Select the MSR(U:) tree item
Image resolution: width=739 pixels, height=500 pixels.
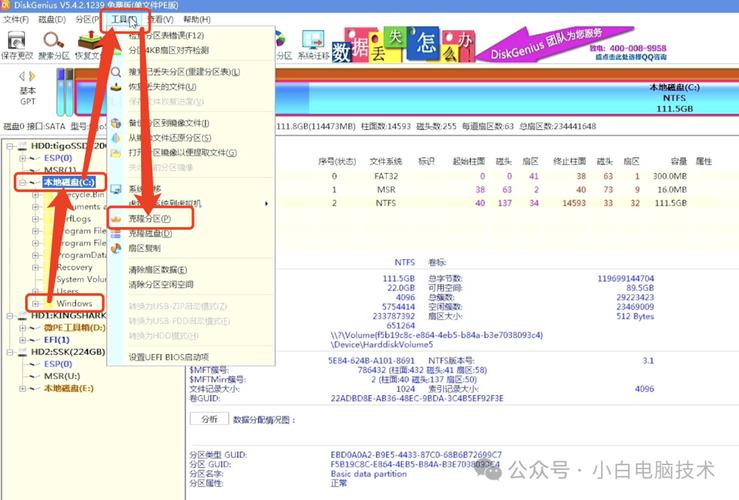(x=62, y=376)
